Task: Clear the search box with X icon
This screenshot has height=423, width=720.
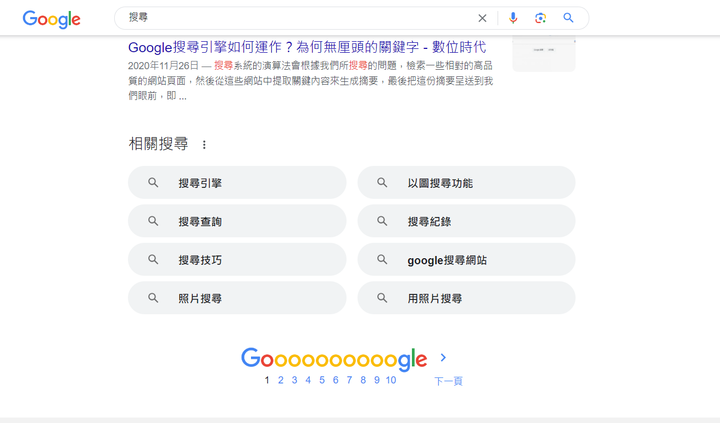Action: [482, 18]
